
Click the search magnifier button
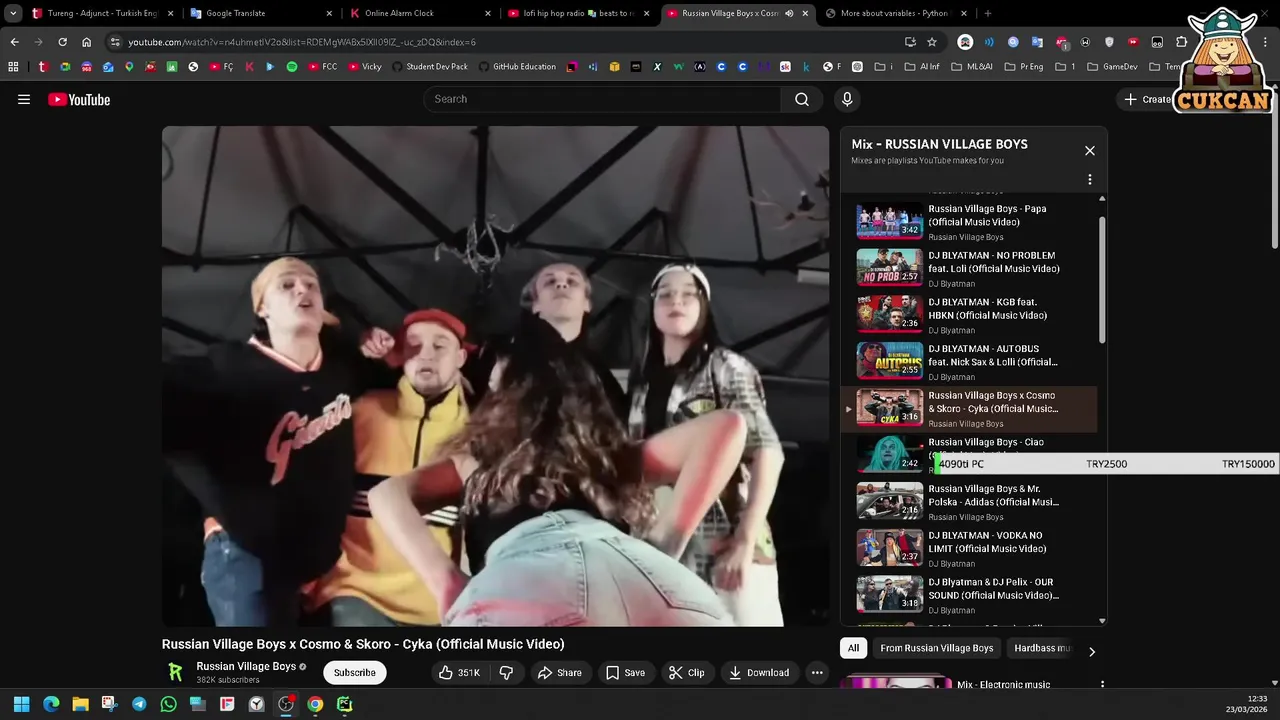click(x=802, y=99)
